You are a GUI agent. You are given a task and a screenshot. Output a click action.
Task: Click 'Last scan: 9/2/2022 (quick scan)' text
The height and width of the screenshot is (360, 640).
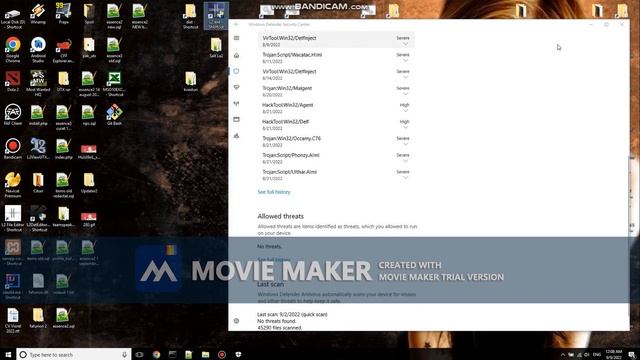[292, 314]
